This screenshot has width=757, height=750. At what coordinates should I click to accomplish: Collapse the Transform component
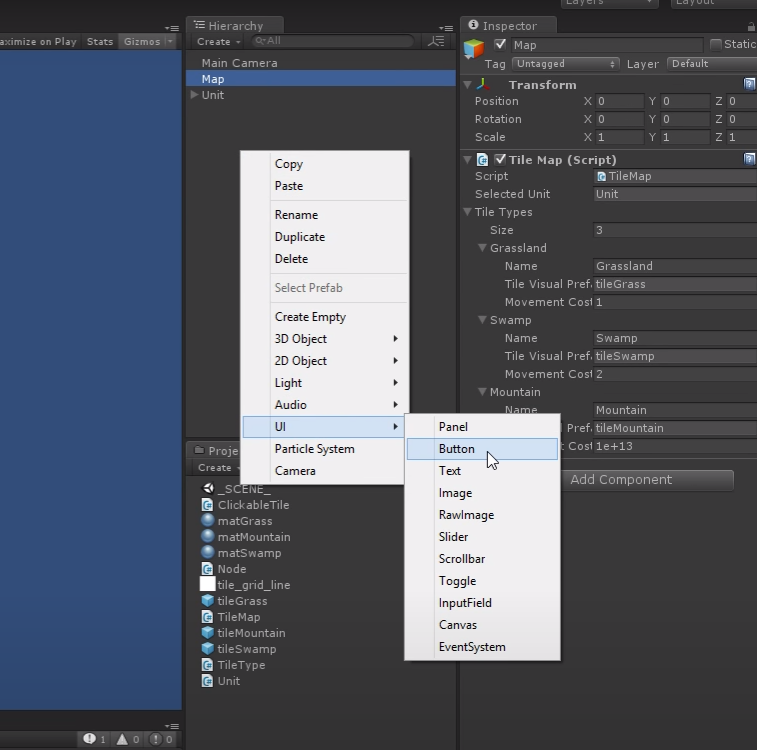[467, 85]
